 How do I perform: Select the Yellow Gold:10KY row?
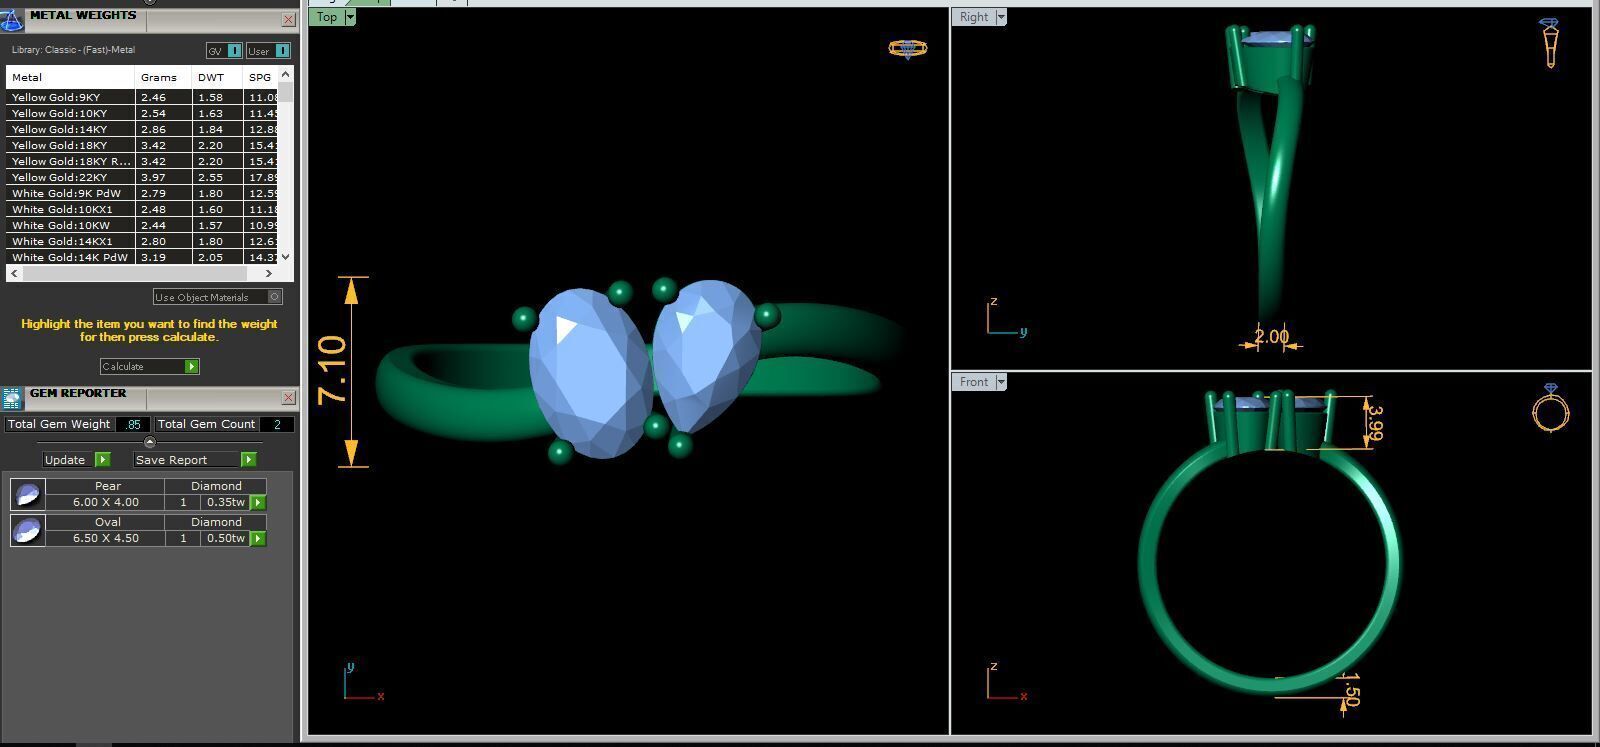(142, 113)
